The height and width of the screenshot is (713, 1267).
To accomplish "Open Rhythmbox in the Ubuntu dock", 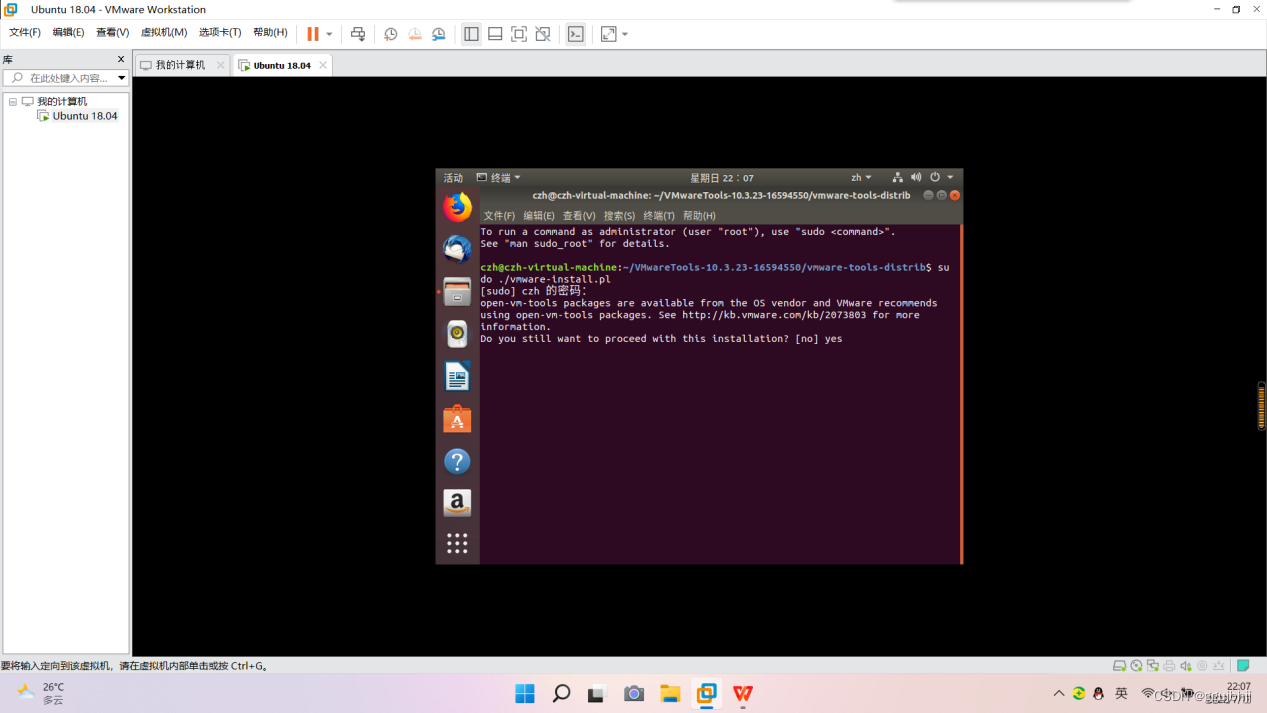I will click(x=457, y=334).
